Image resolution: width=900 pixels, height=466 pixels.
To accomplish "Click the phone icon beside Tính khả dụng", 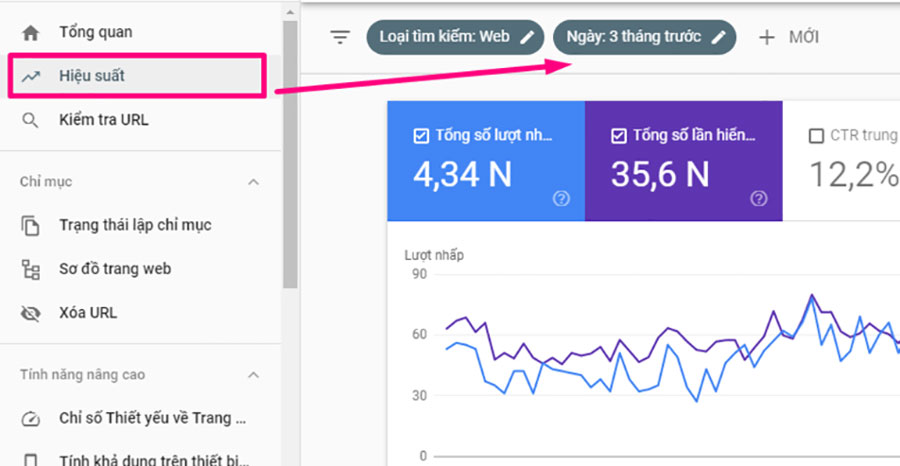I will click(x=30, y=460).
